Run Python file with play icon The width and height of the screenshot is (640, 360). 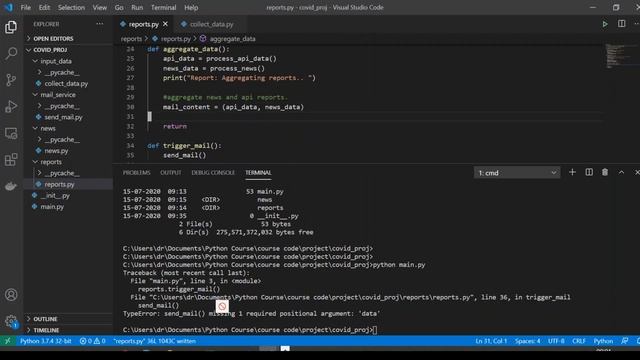(x=604, y=24)
